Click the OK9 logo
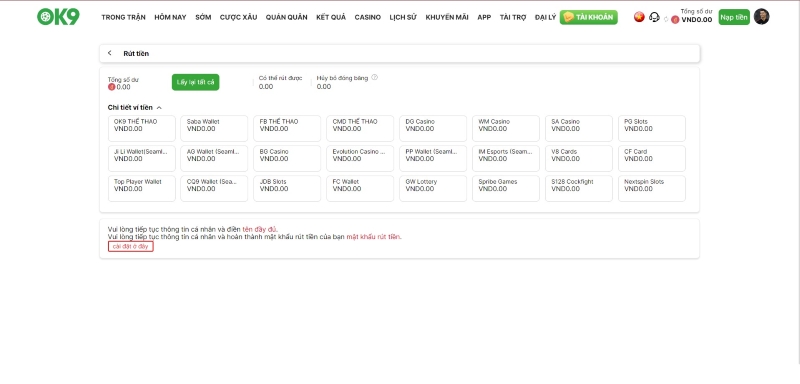800x384 pixels. [x=58, y=17]
